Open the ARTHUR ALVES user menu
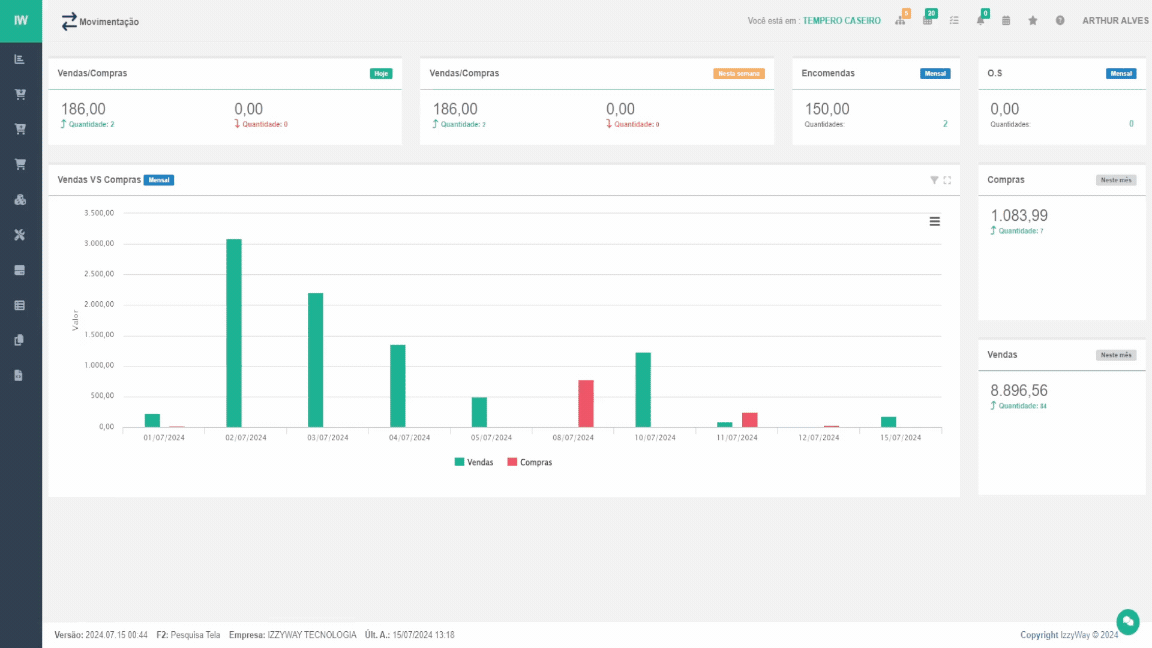The height and width of the screenshot is (648, 1152). pyautogui.click(x=1115, y=21)
